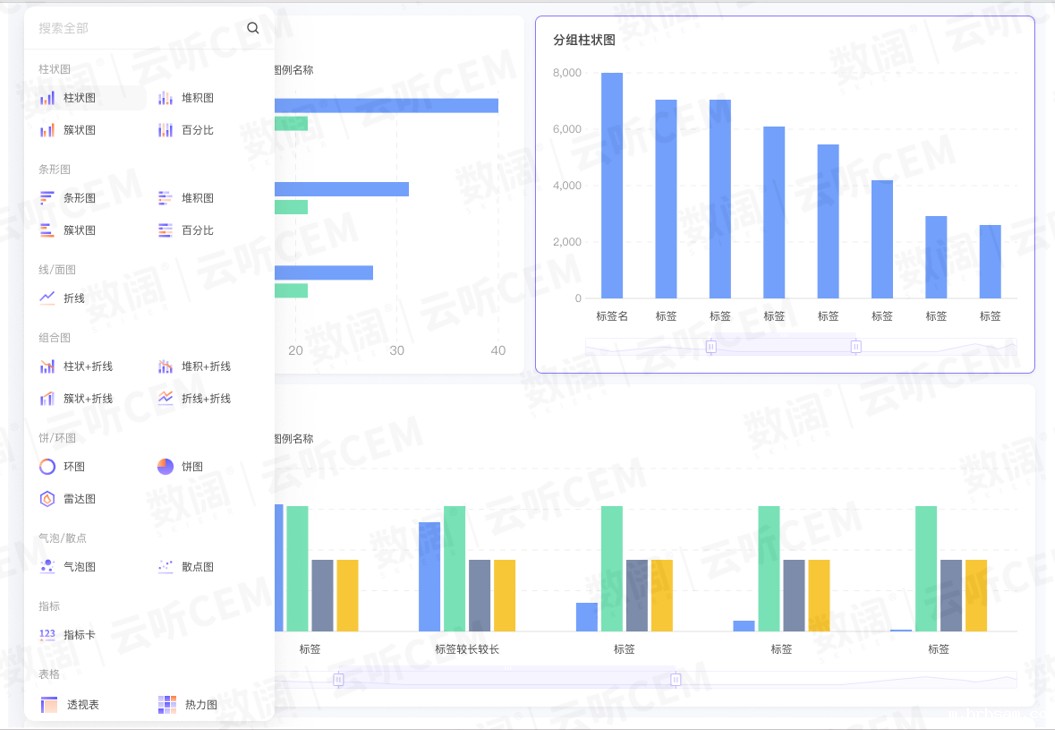
Task: Click the 簇状+折线 chart type
Action: point(87,399)
